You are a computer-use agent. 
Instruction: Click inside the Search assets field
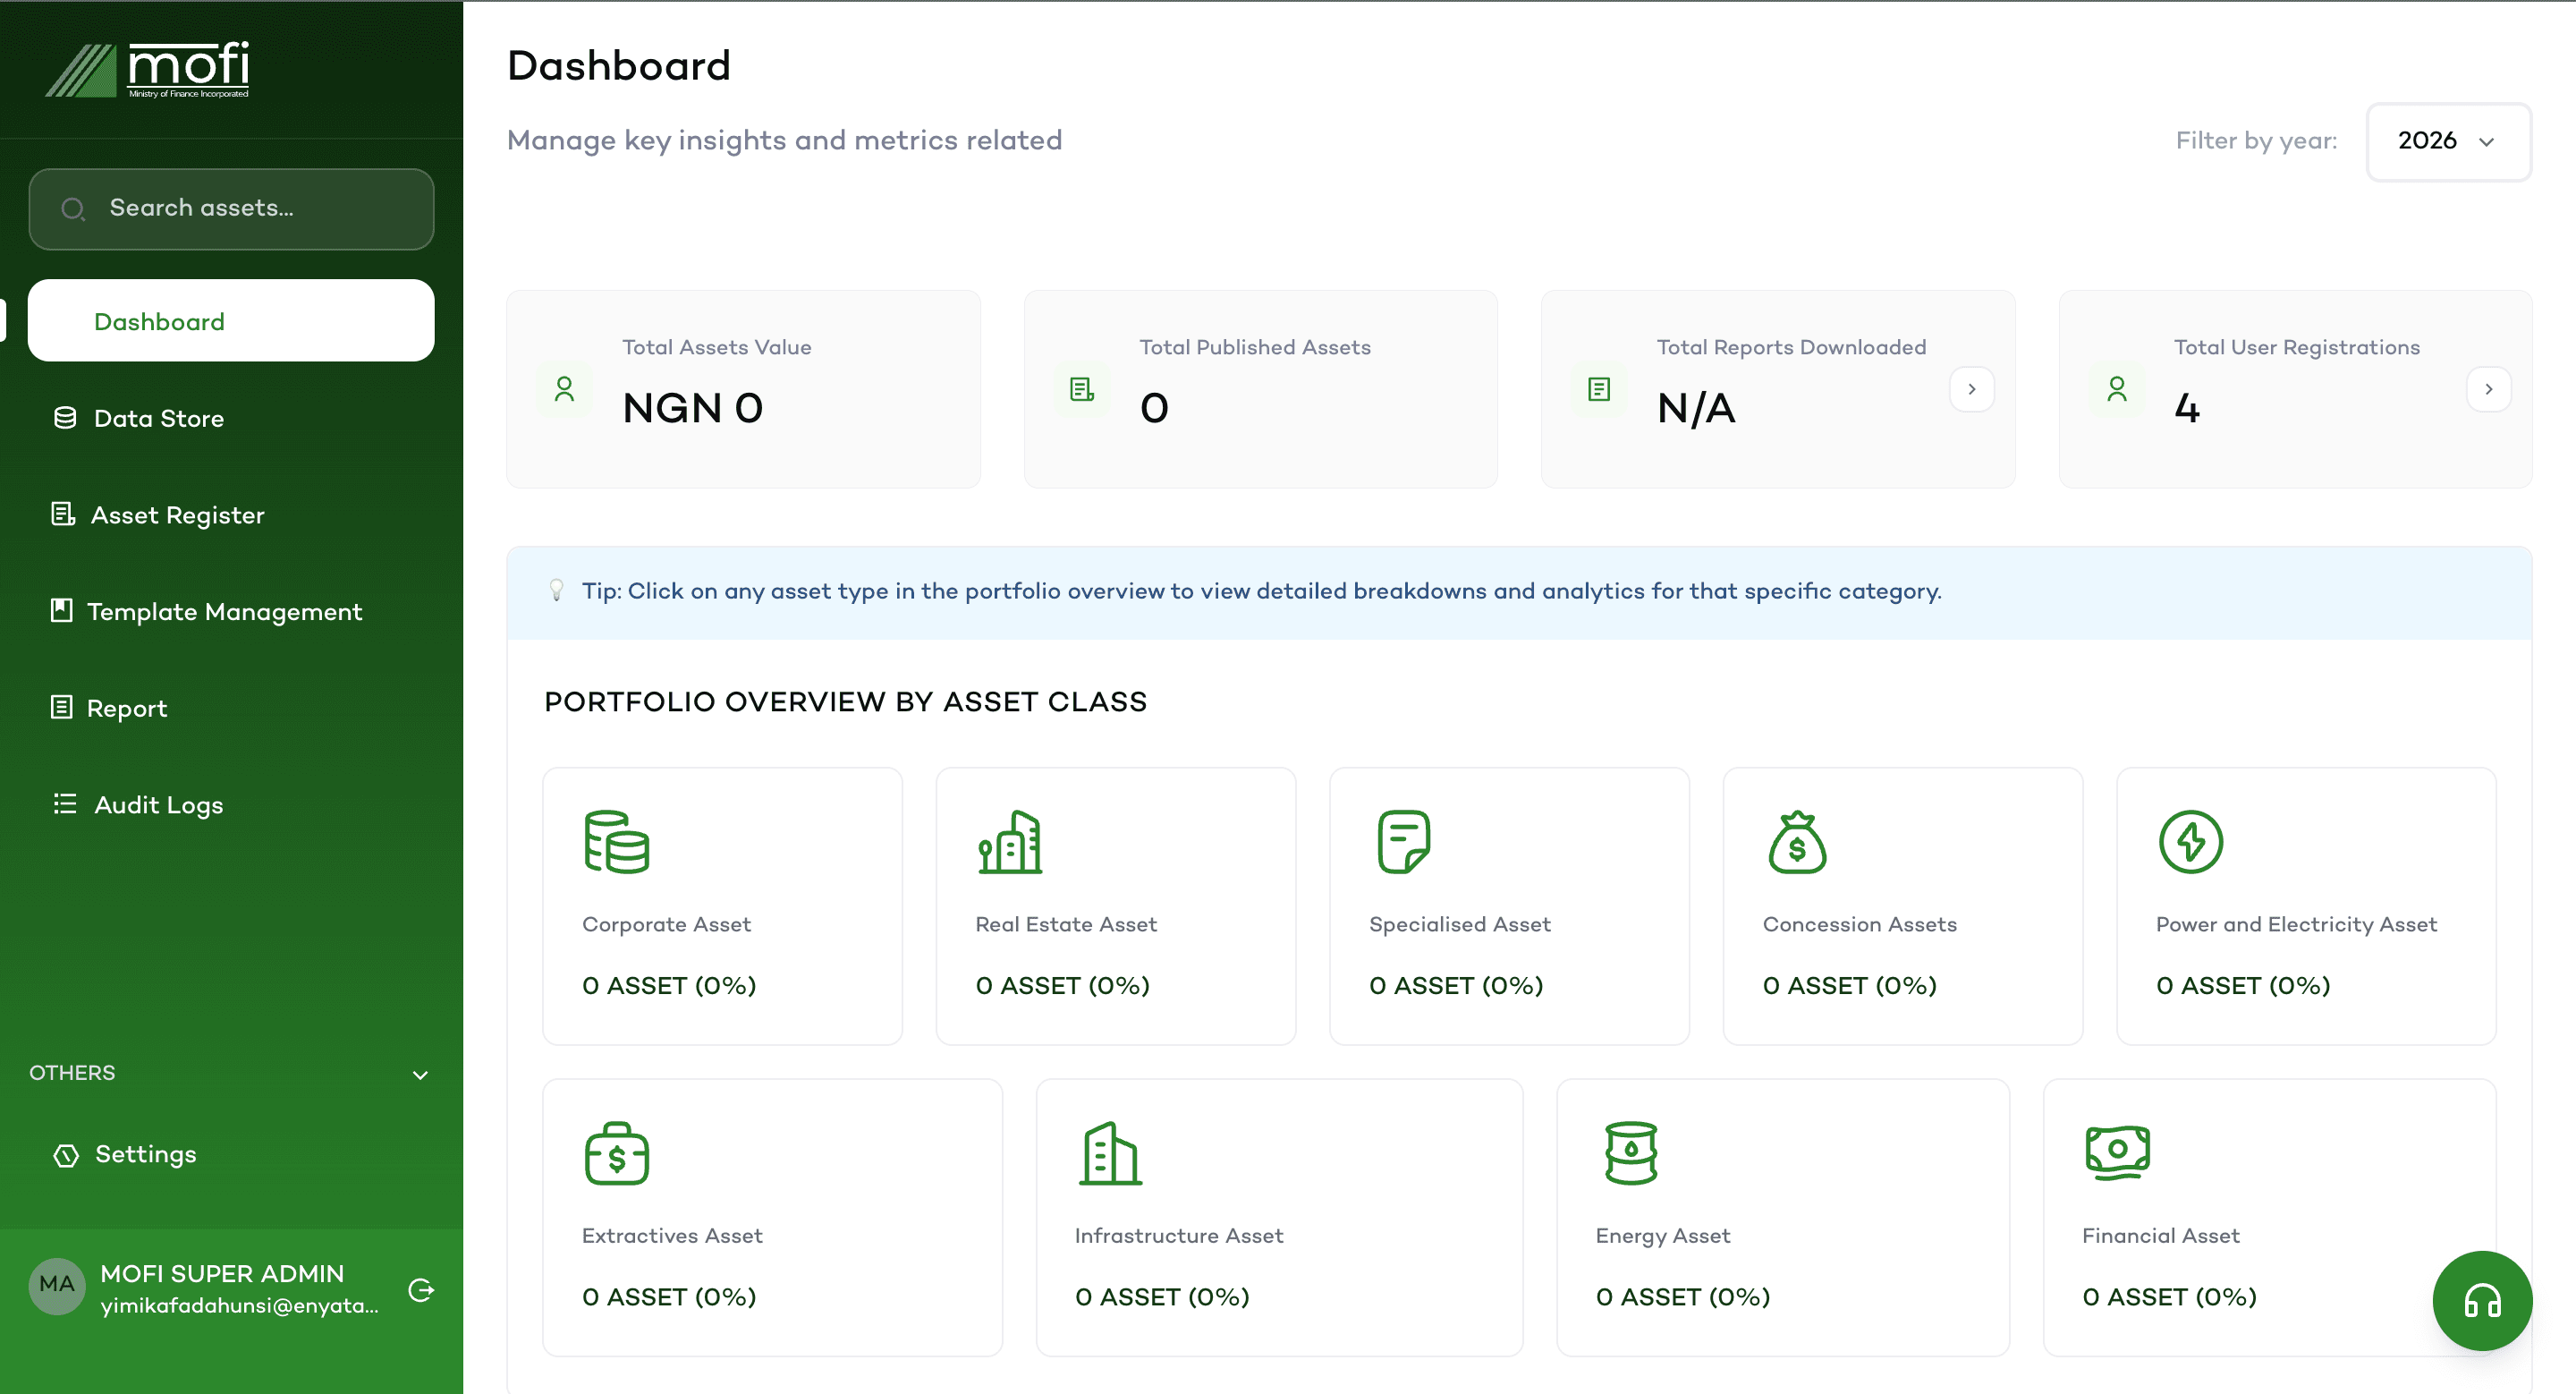click(230, 209)
